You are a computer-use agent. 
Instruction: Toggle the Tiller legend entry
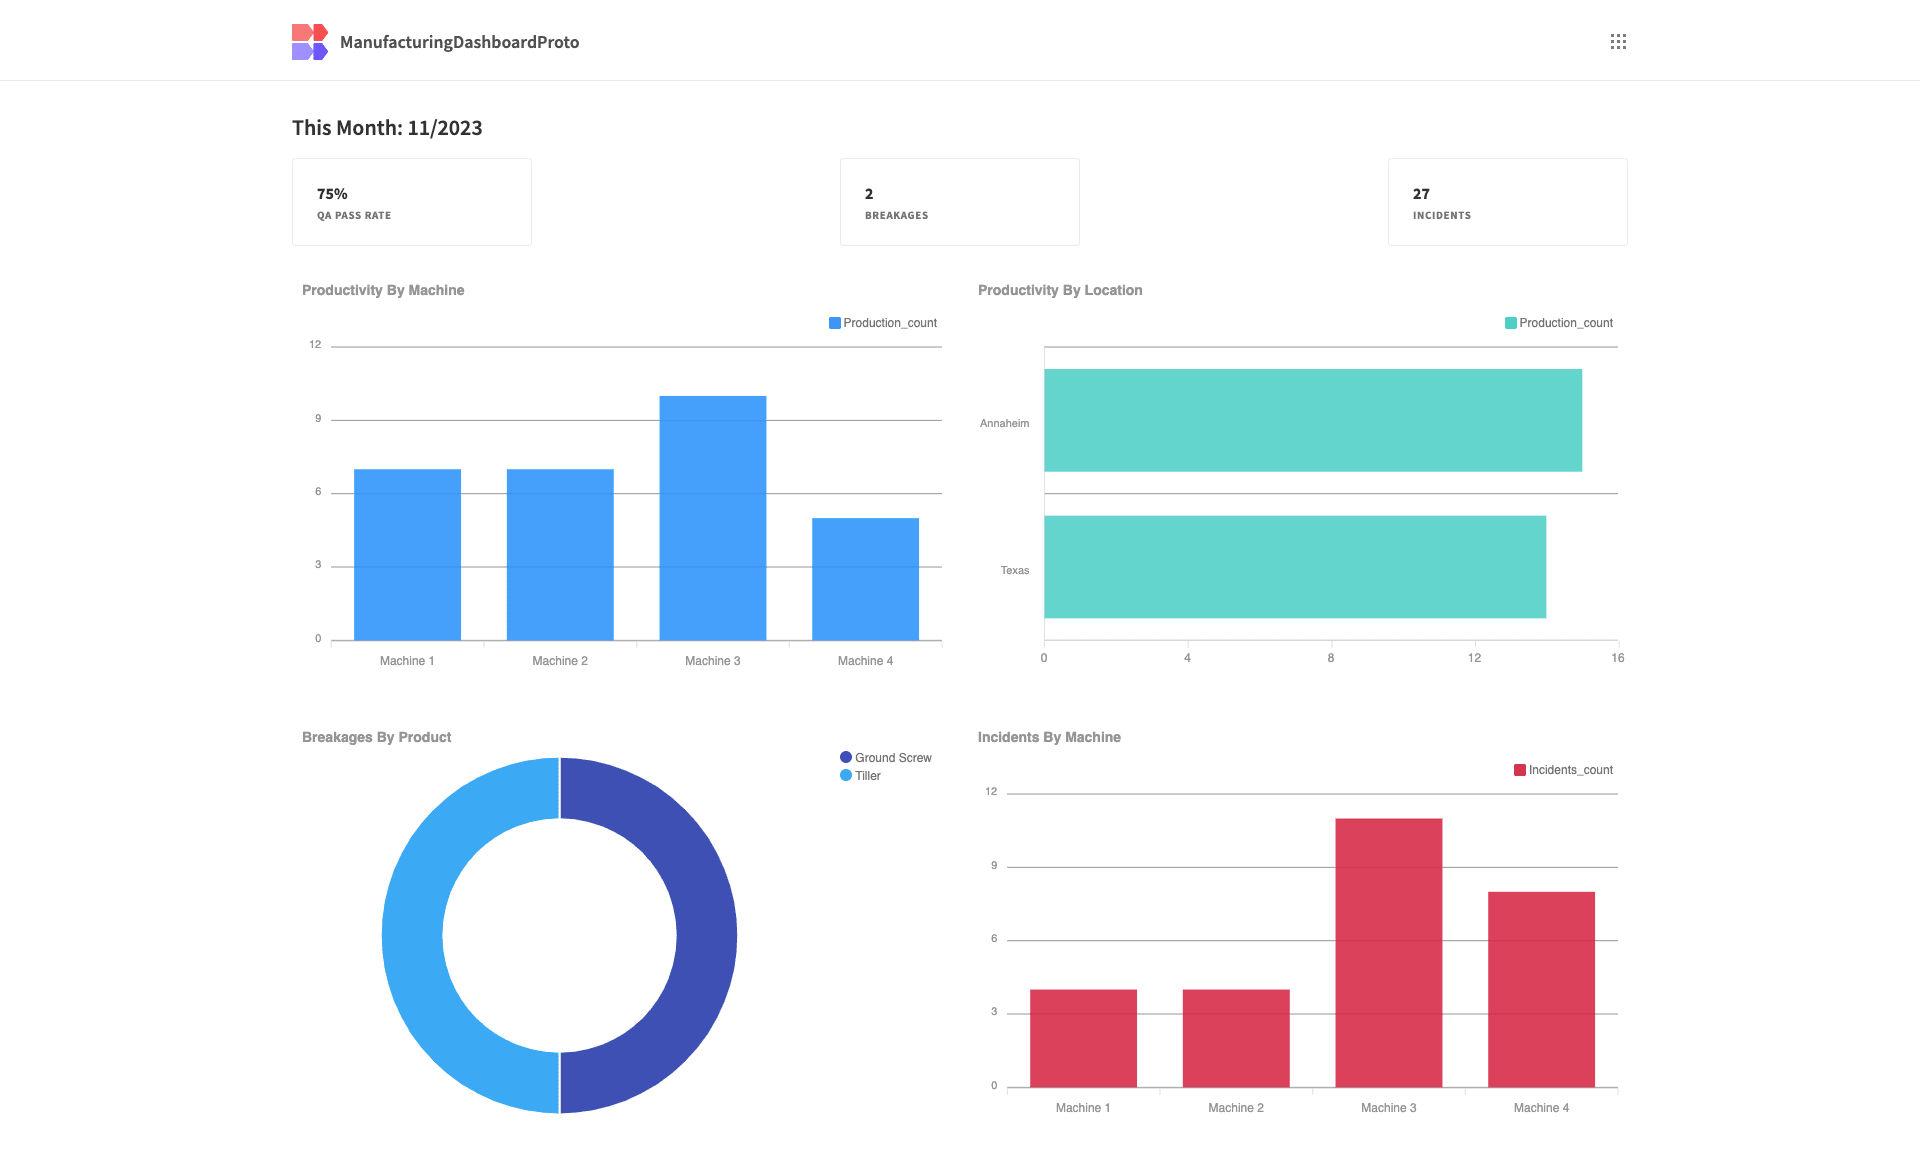(861, 776)
